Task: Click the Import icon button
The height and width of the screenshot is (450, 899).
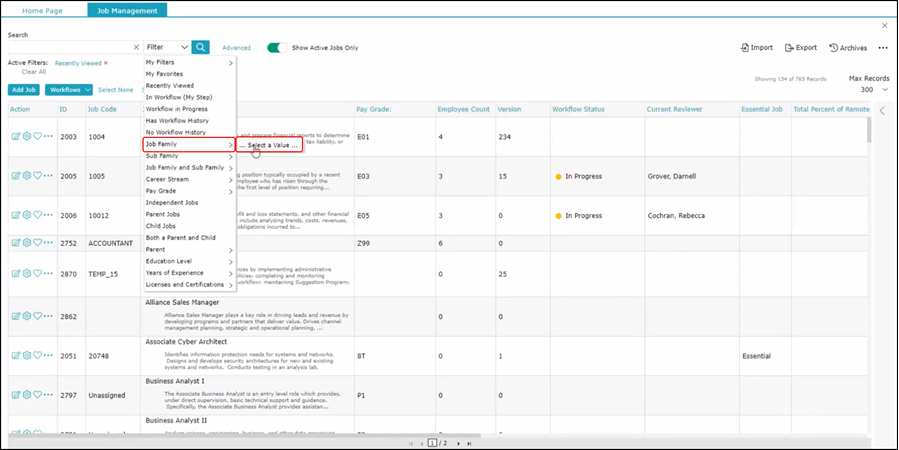Action: pos(757,47)
